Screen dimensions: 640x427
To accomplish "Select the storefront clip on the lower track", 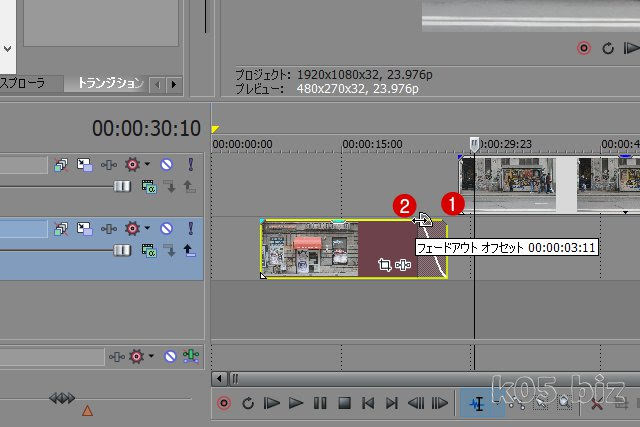I will [353, 249].
